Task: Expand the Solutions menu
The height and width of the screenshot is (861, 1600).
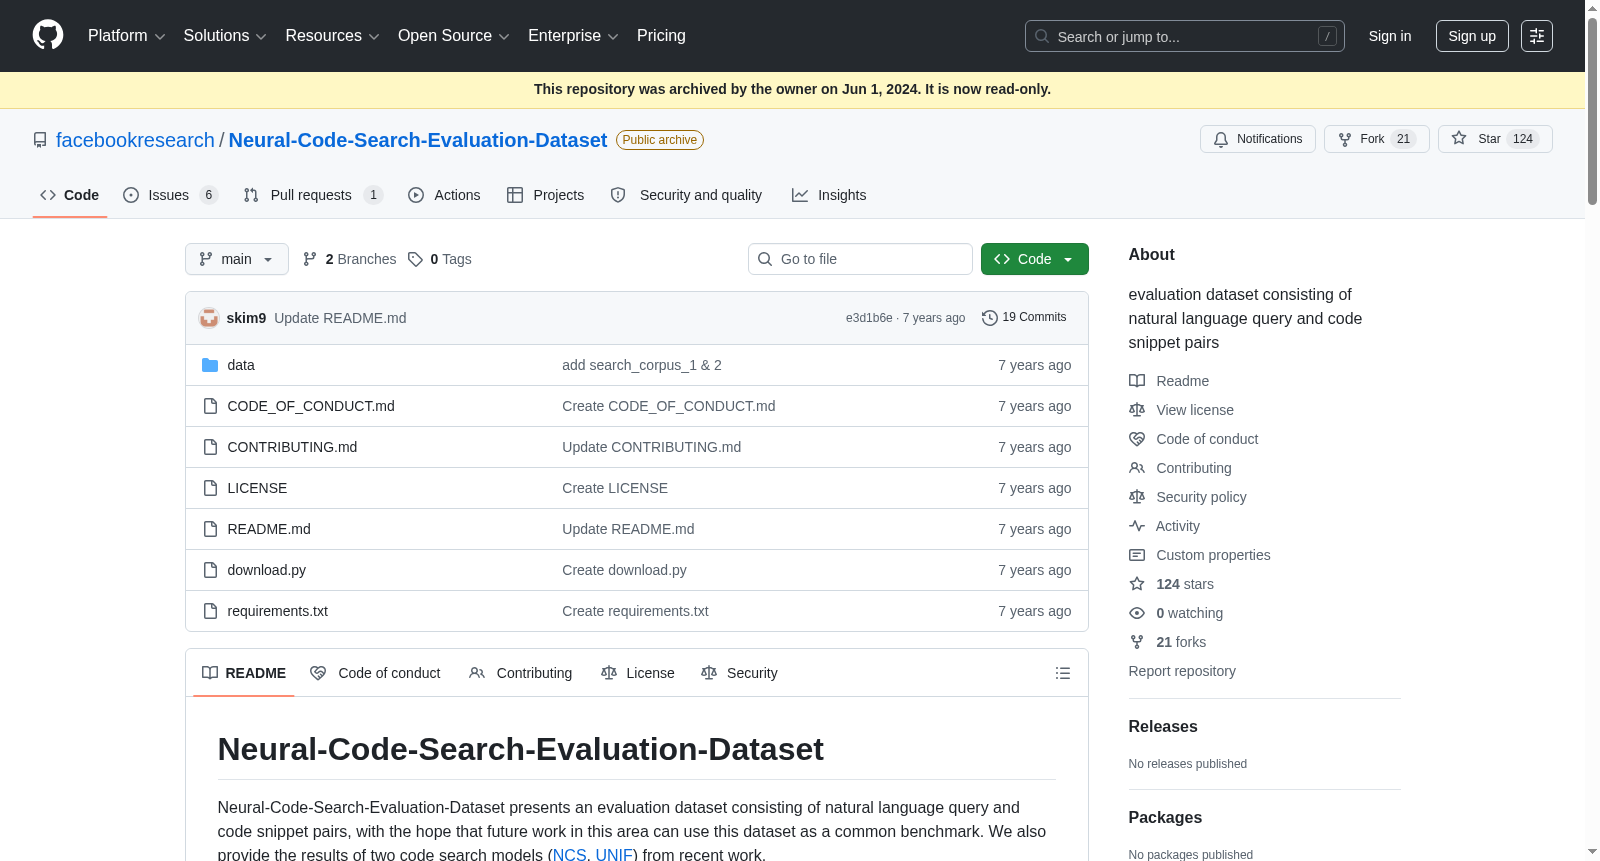Action: [x=225, y=36]
